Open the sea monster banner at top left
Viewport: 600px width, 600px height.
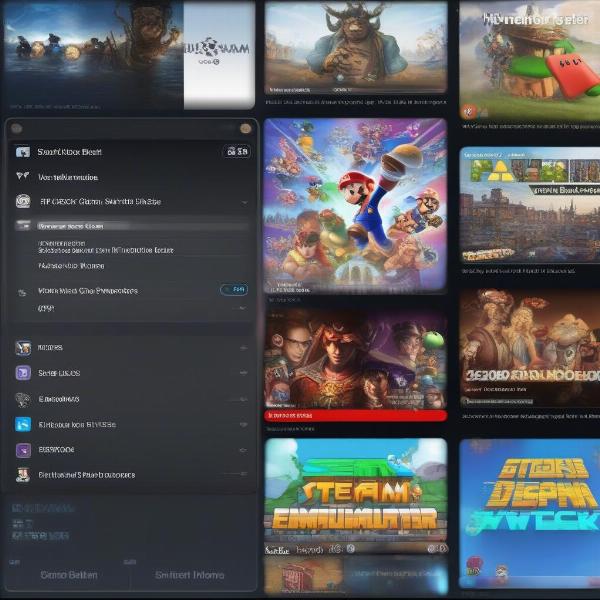tap(93, 55)
